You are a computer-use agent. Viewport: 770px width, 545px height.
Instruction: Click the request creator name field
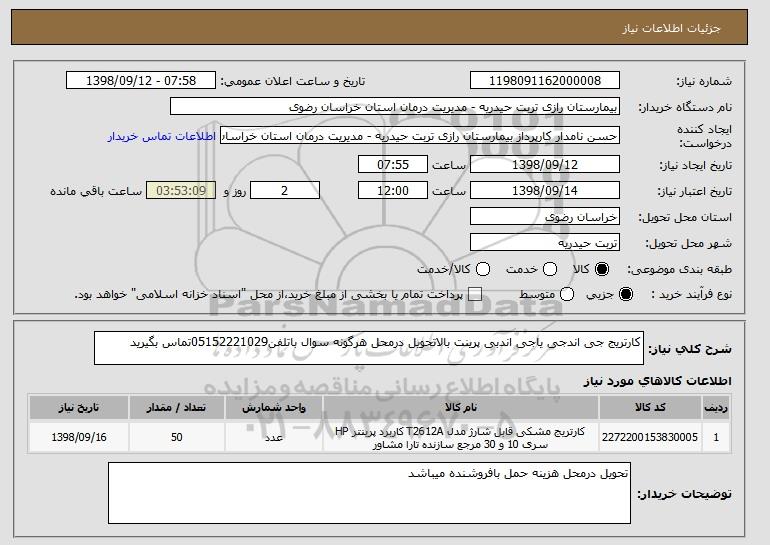point(420,136)
